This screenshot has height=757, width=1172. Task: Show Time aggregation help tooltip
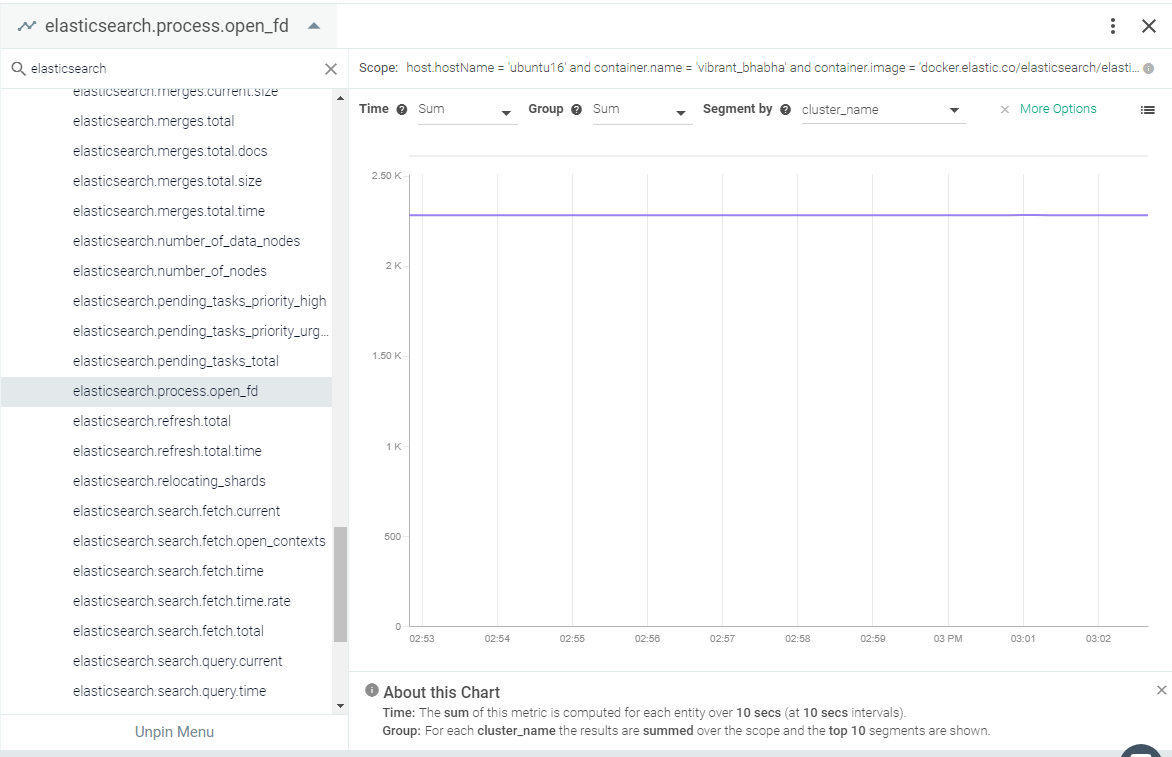click(x=401, y=110)
